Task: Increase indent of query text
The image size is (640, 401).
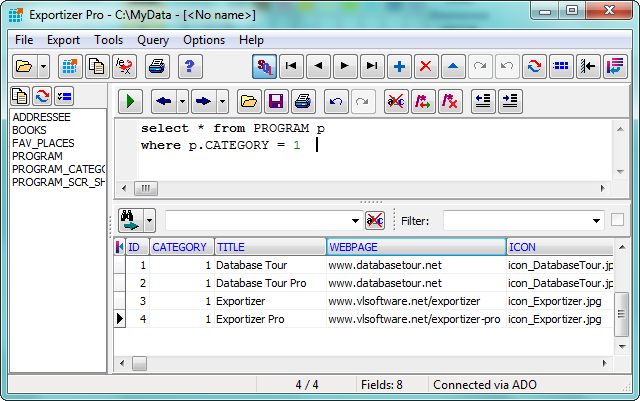Action: 510,101
